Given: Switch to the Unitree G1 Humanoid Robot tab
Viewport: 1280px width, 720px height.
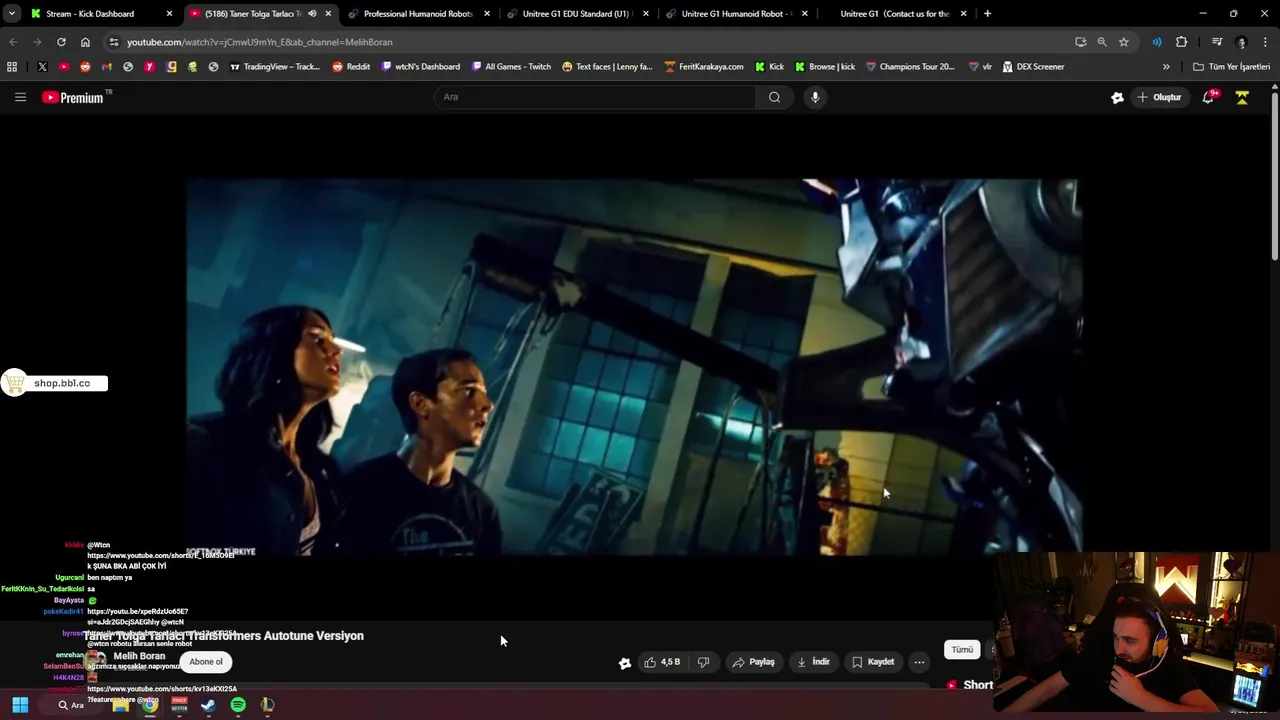Looking at the screenshot, I should [x=736, y=14].
